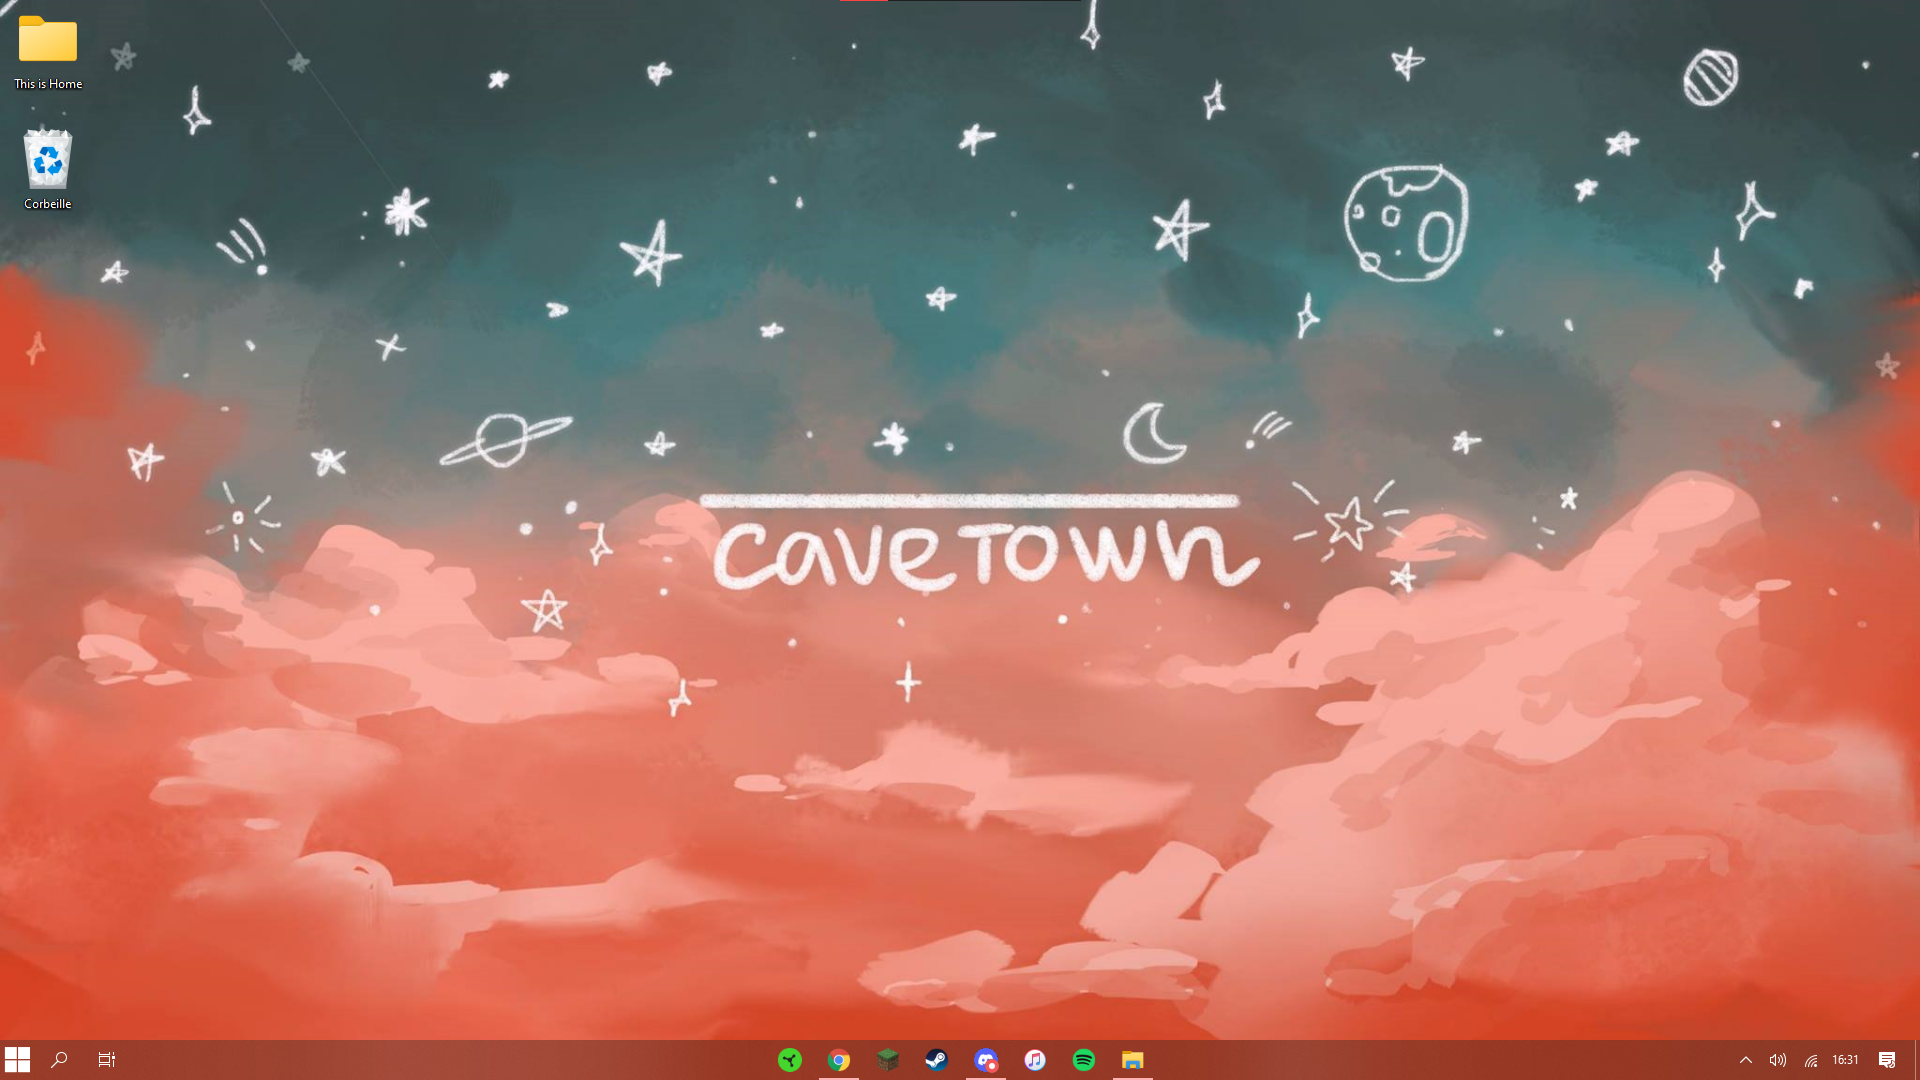The width and height of the screenshot is (1920, 1080).
Task: Open Task View on the taskbar
Action: click(x=107, y=1060)
